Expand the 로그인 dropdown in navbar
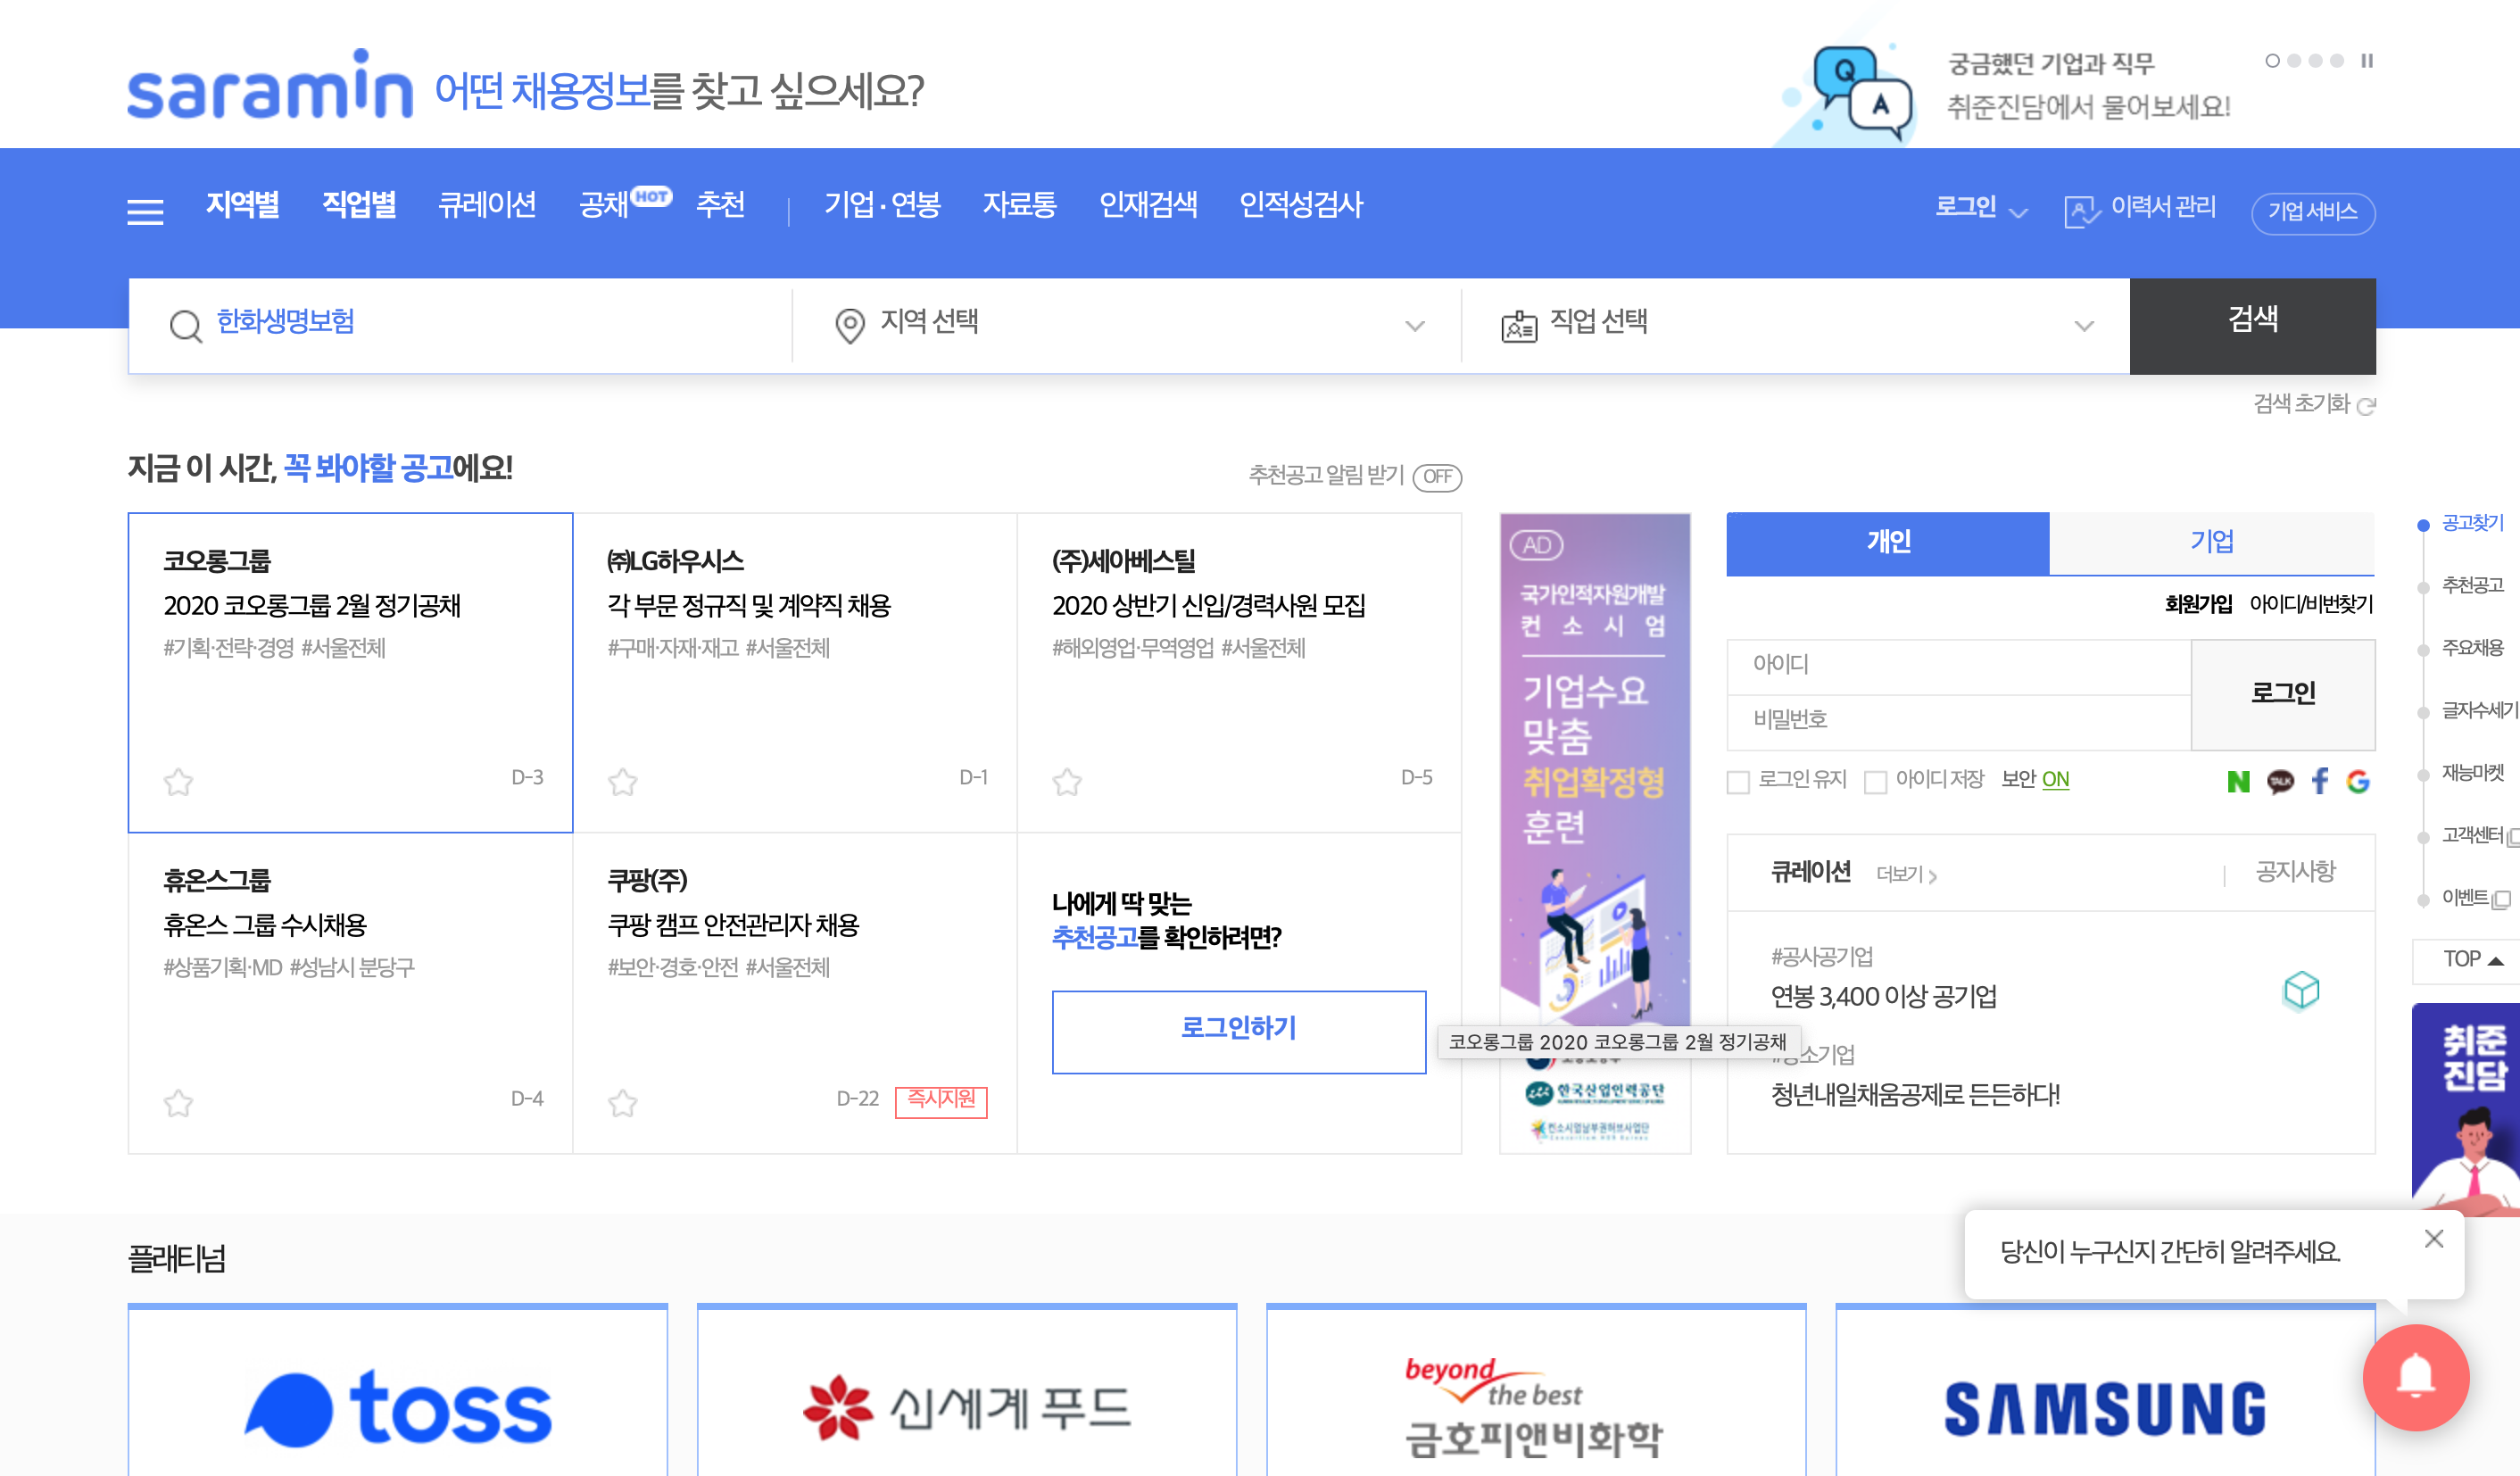The width and height of the screenshot is (2520, 1476). coord(1981,208)
